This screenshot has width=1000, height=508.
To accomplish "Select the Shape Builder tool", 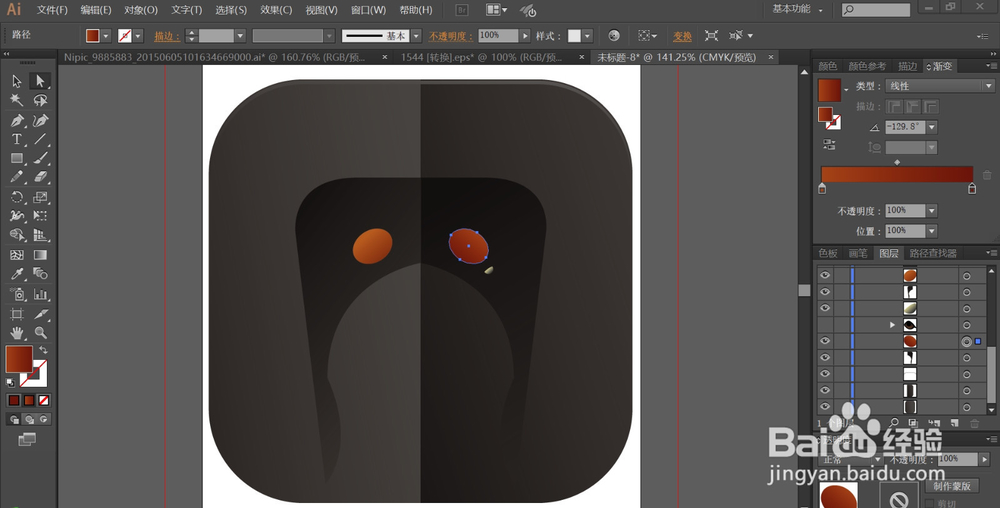I will point(17,235).
